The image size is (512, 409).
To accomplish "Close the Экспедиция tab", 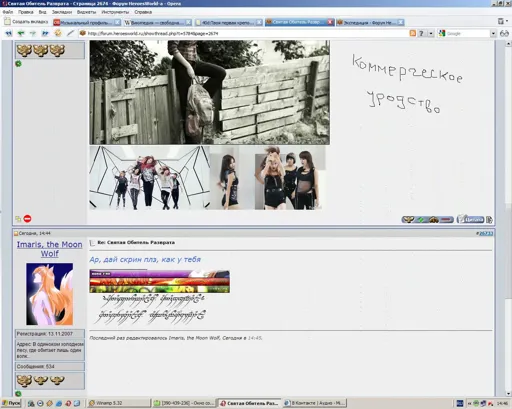I will 401,22.
